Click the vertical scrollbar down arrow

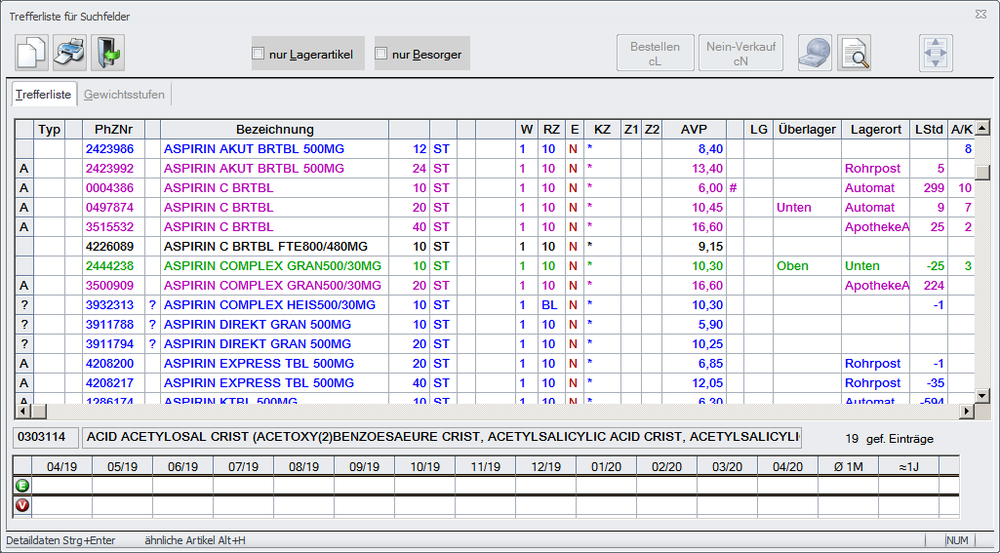pyautogui.click(x=983, y=394)
